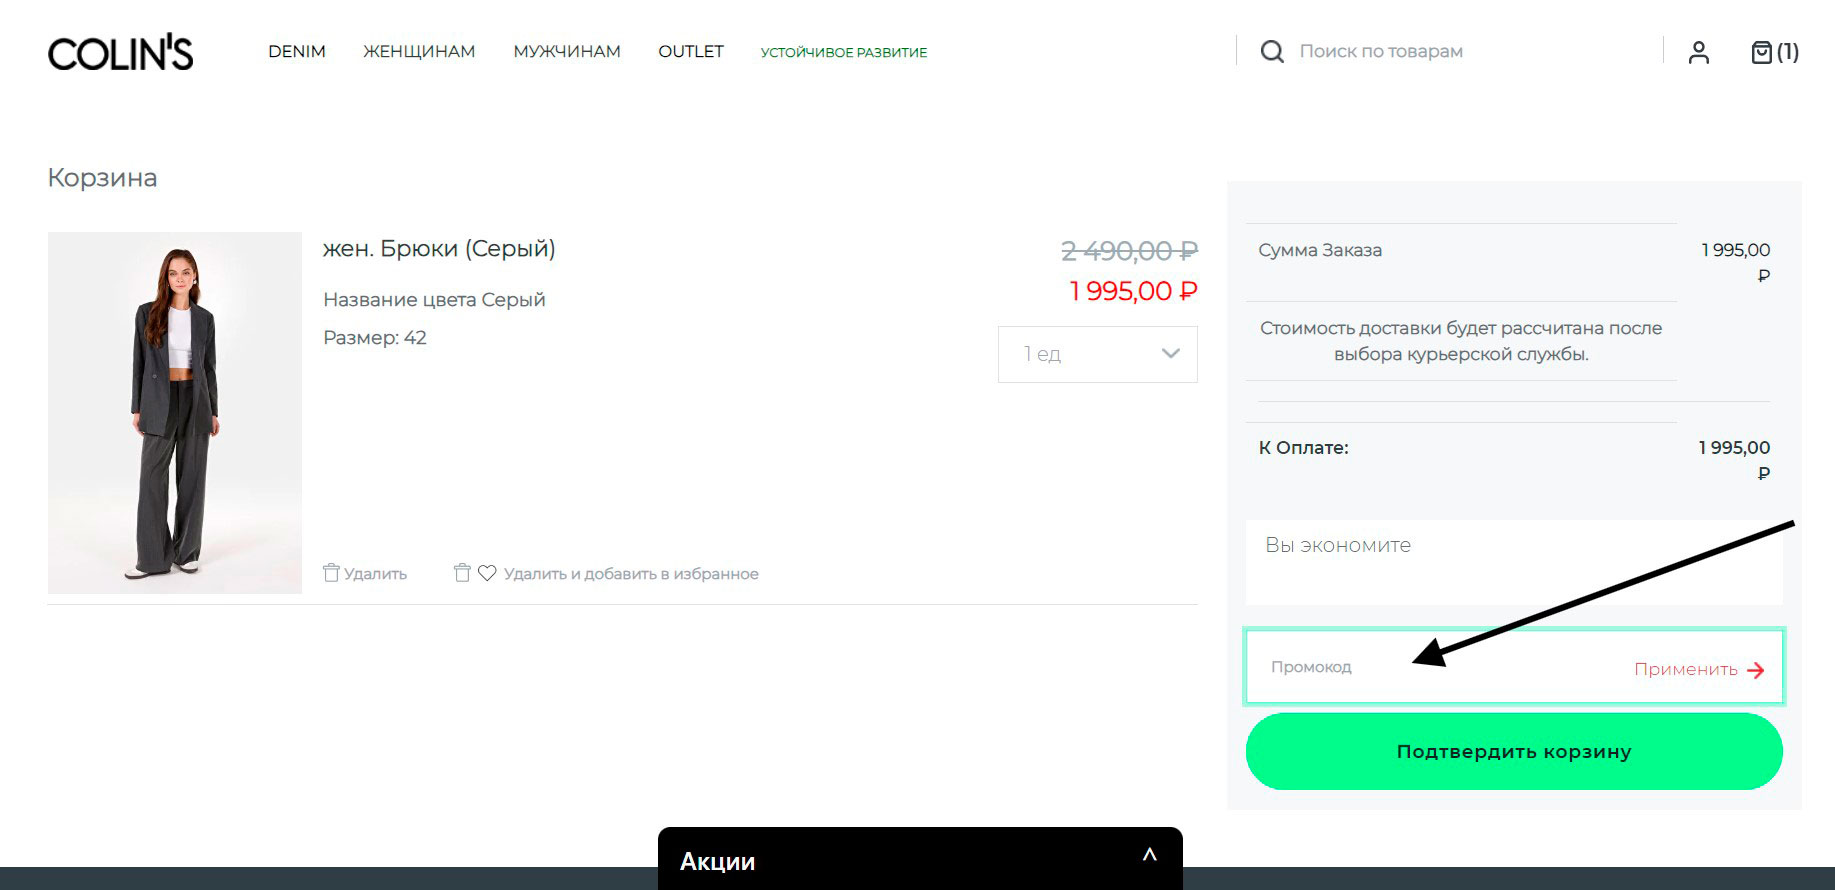
Task: Click the heart favorites icon
Action: [x=487, y=573]
